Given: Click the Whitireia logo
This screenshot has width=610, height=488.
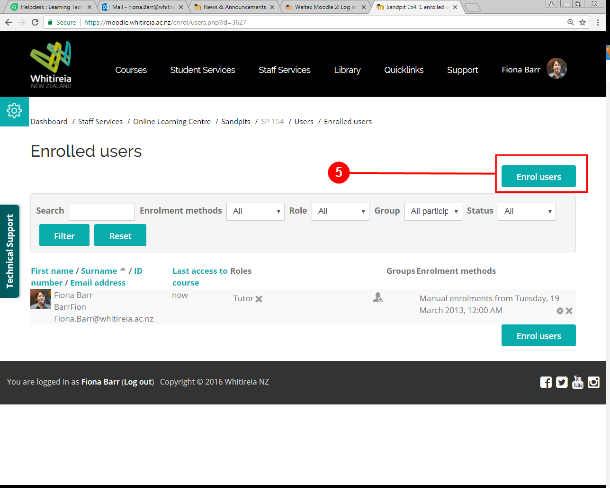Looking at the screenshot, I should pyautogui.click(x=51, y=65).
